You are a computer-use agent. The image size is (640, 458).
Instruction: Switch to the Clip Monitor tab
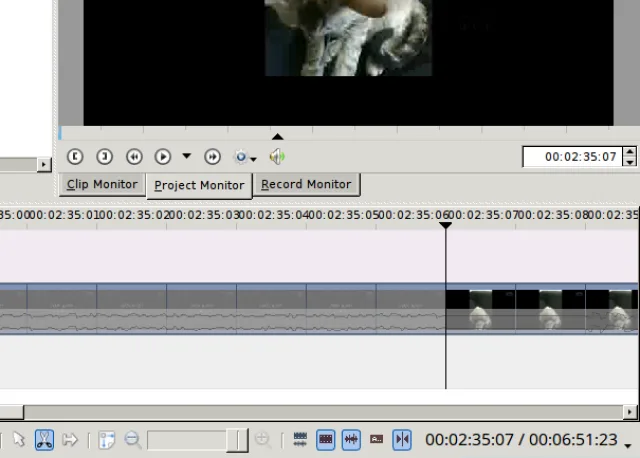(x=102, y=185)
